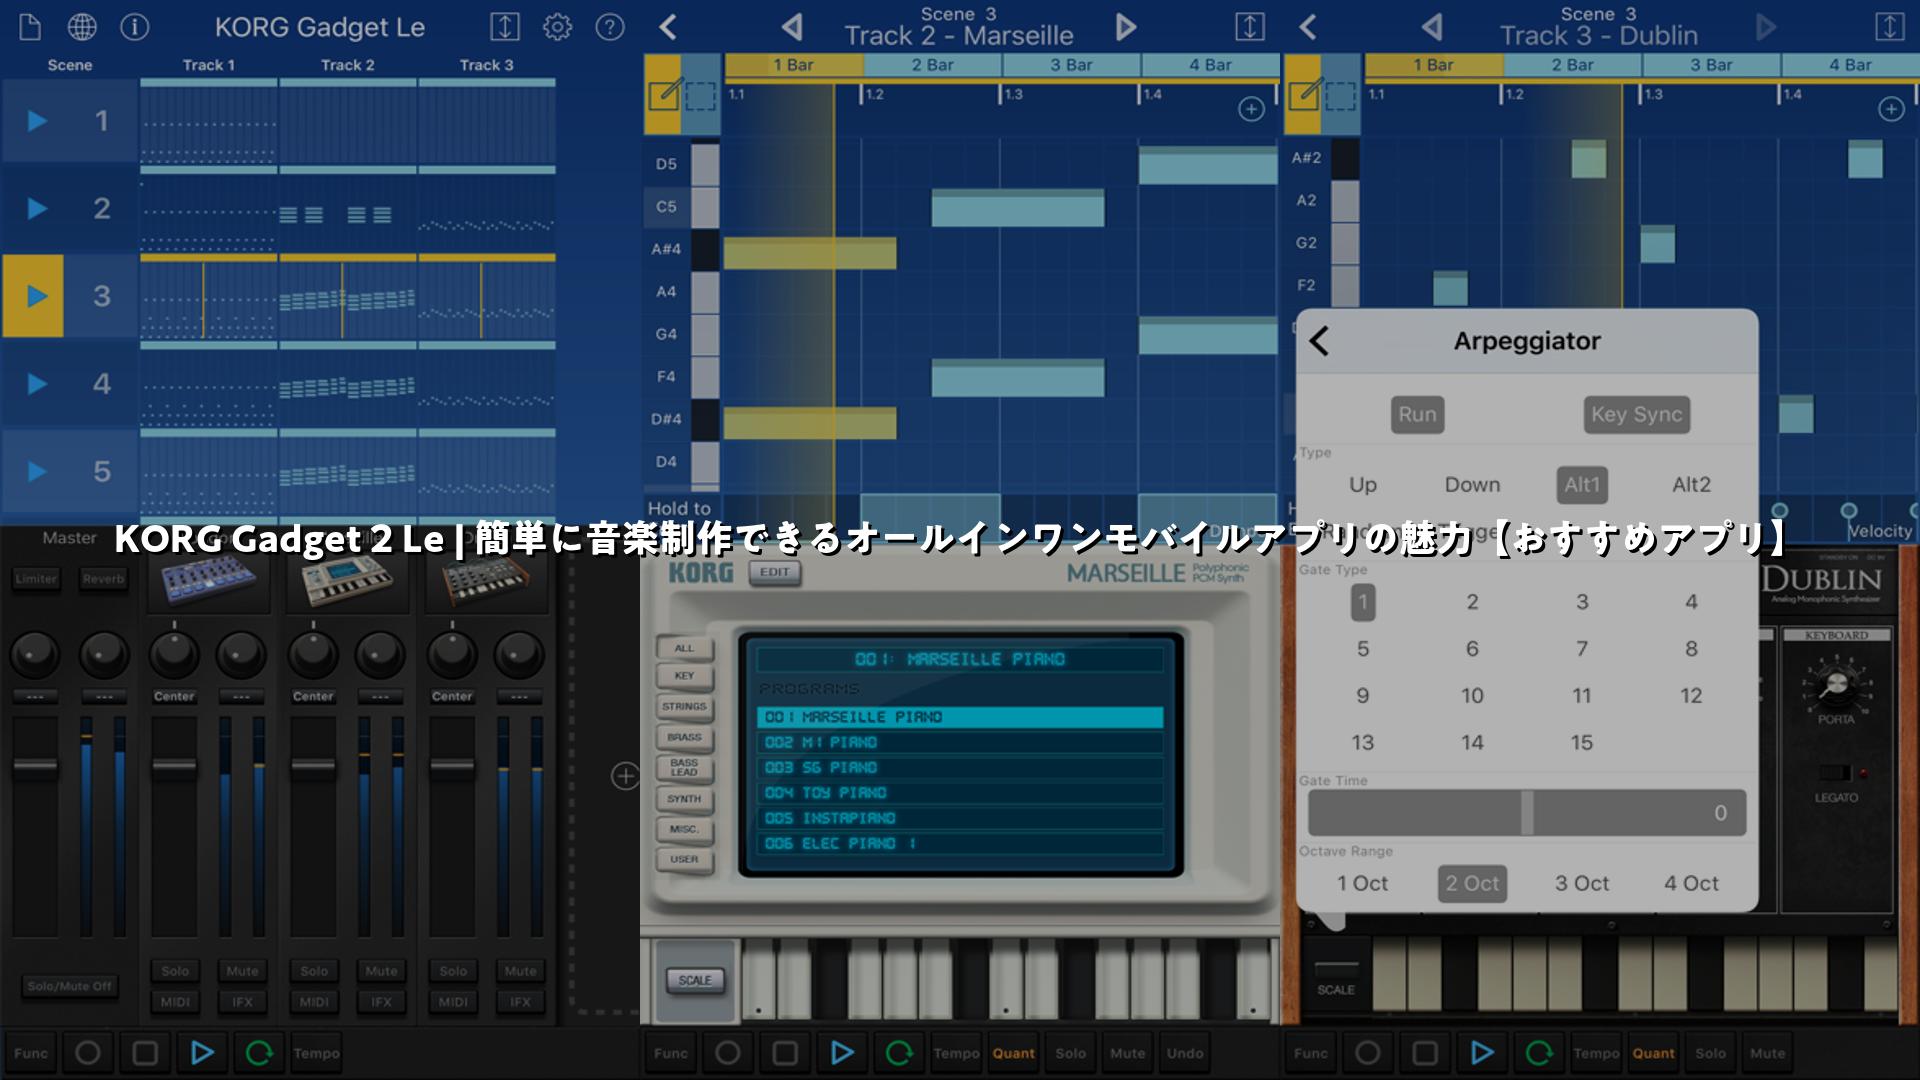Toggle Reverb on the Master channel

(x=103, y=579)
